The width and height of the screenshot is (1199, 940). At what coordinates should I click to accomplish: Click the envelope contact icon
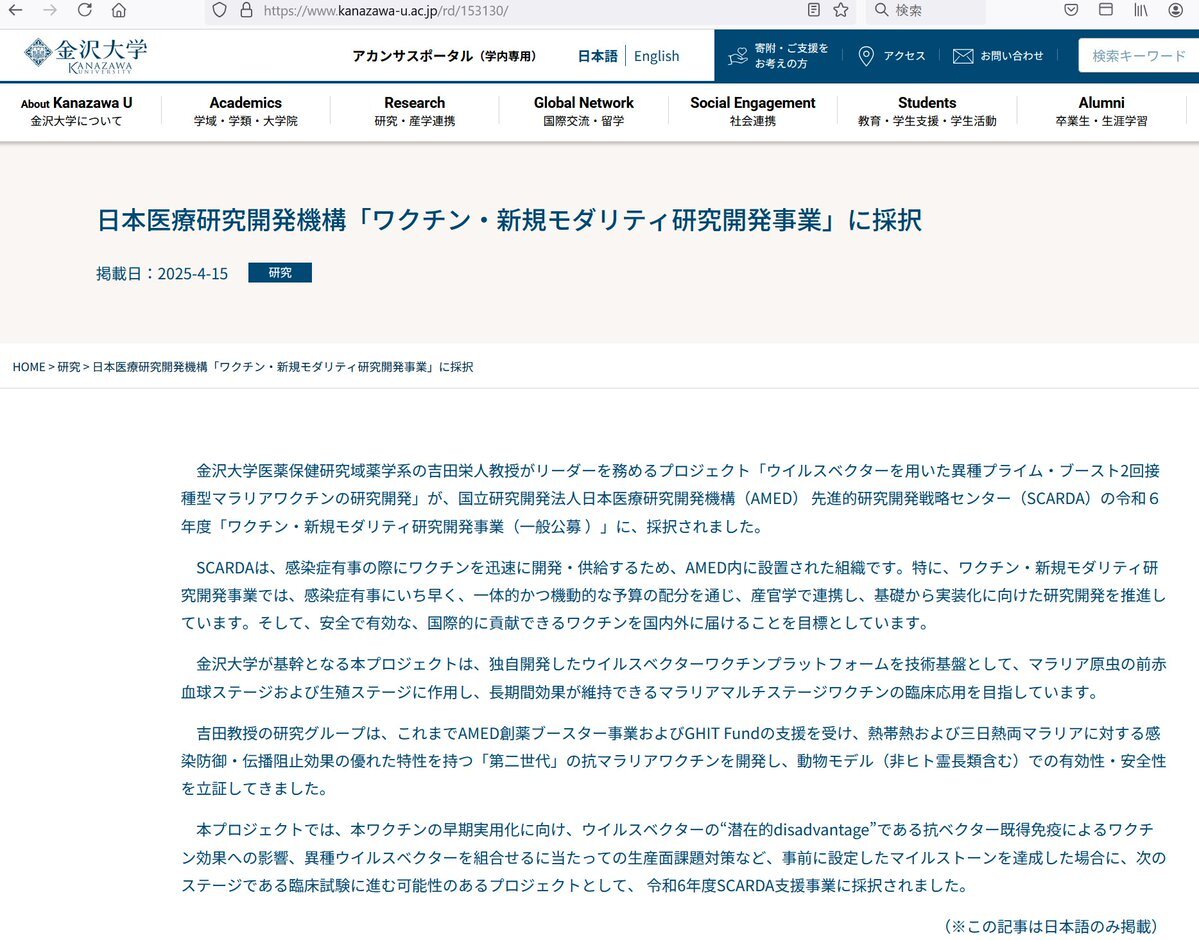(x=963, y=56)
